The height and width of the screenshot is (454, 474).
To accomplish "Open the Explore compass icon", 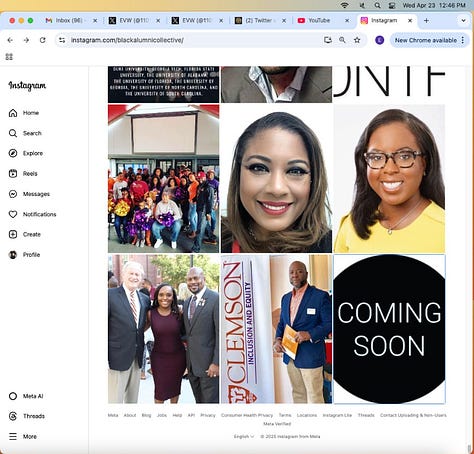I will tap(13, 153).
